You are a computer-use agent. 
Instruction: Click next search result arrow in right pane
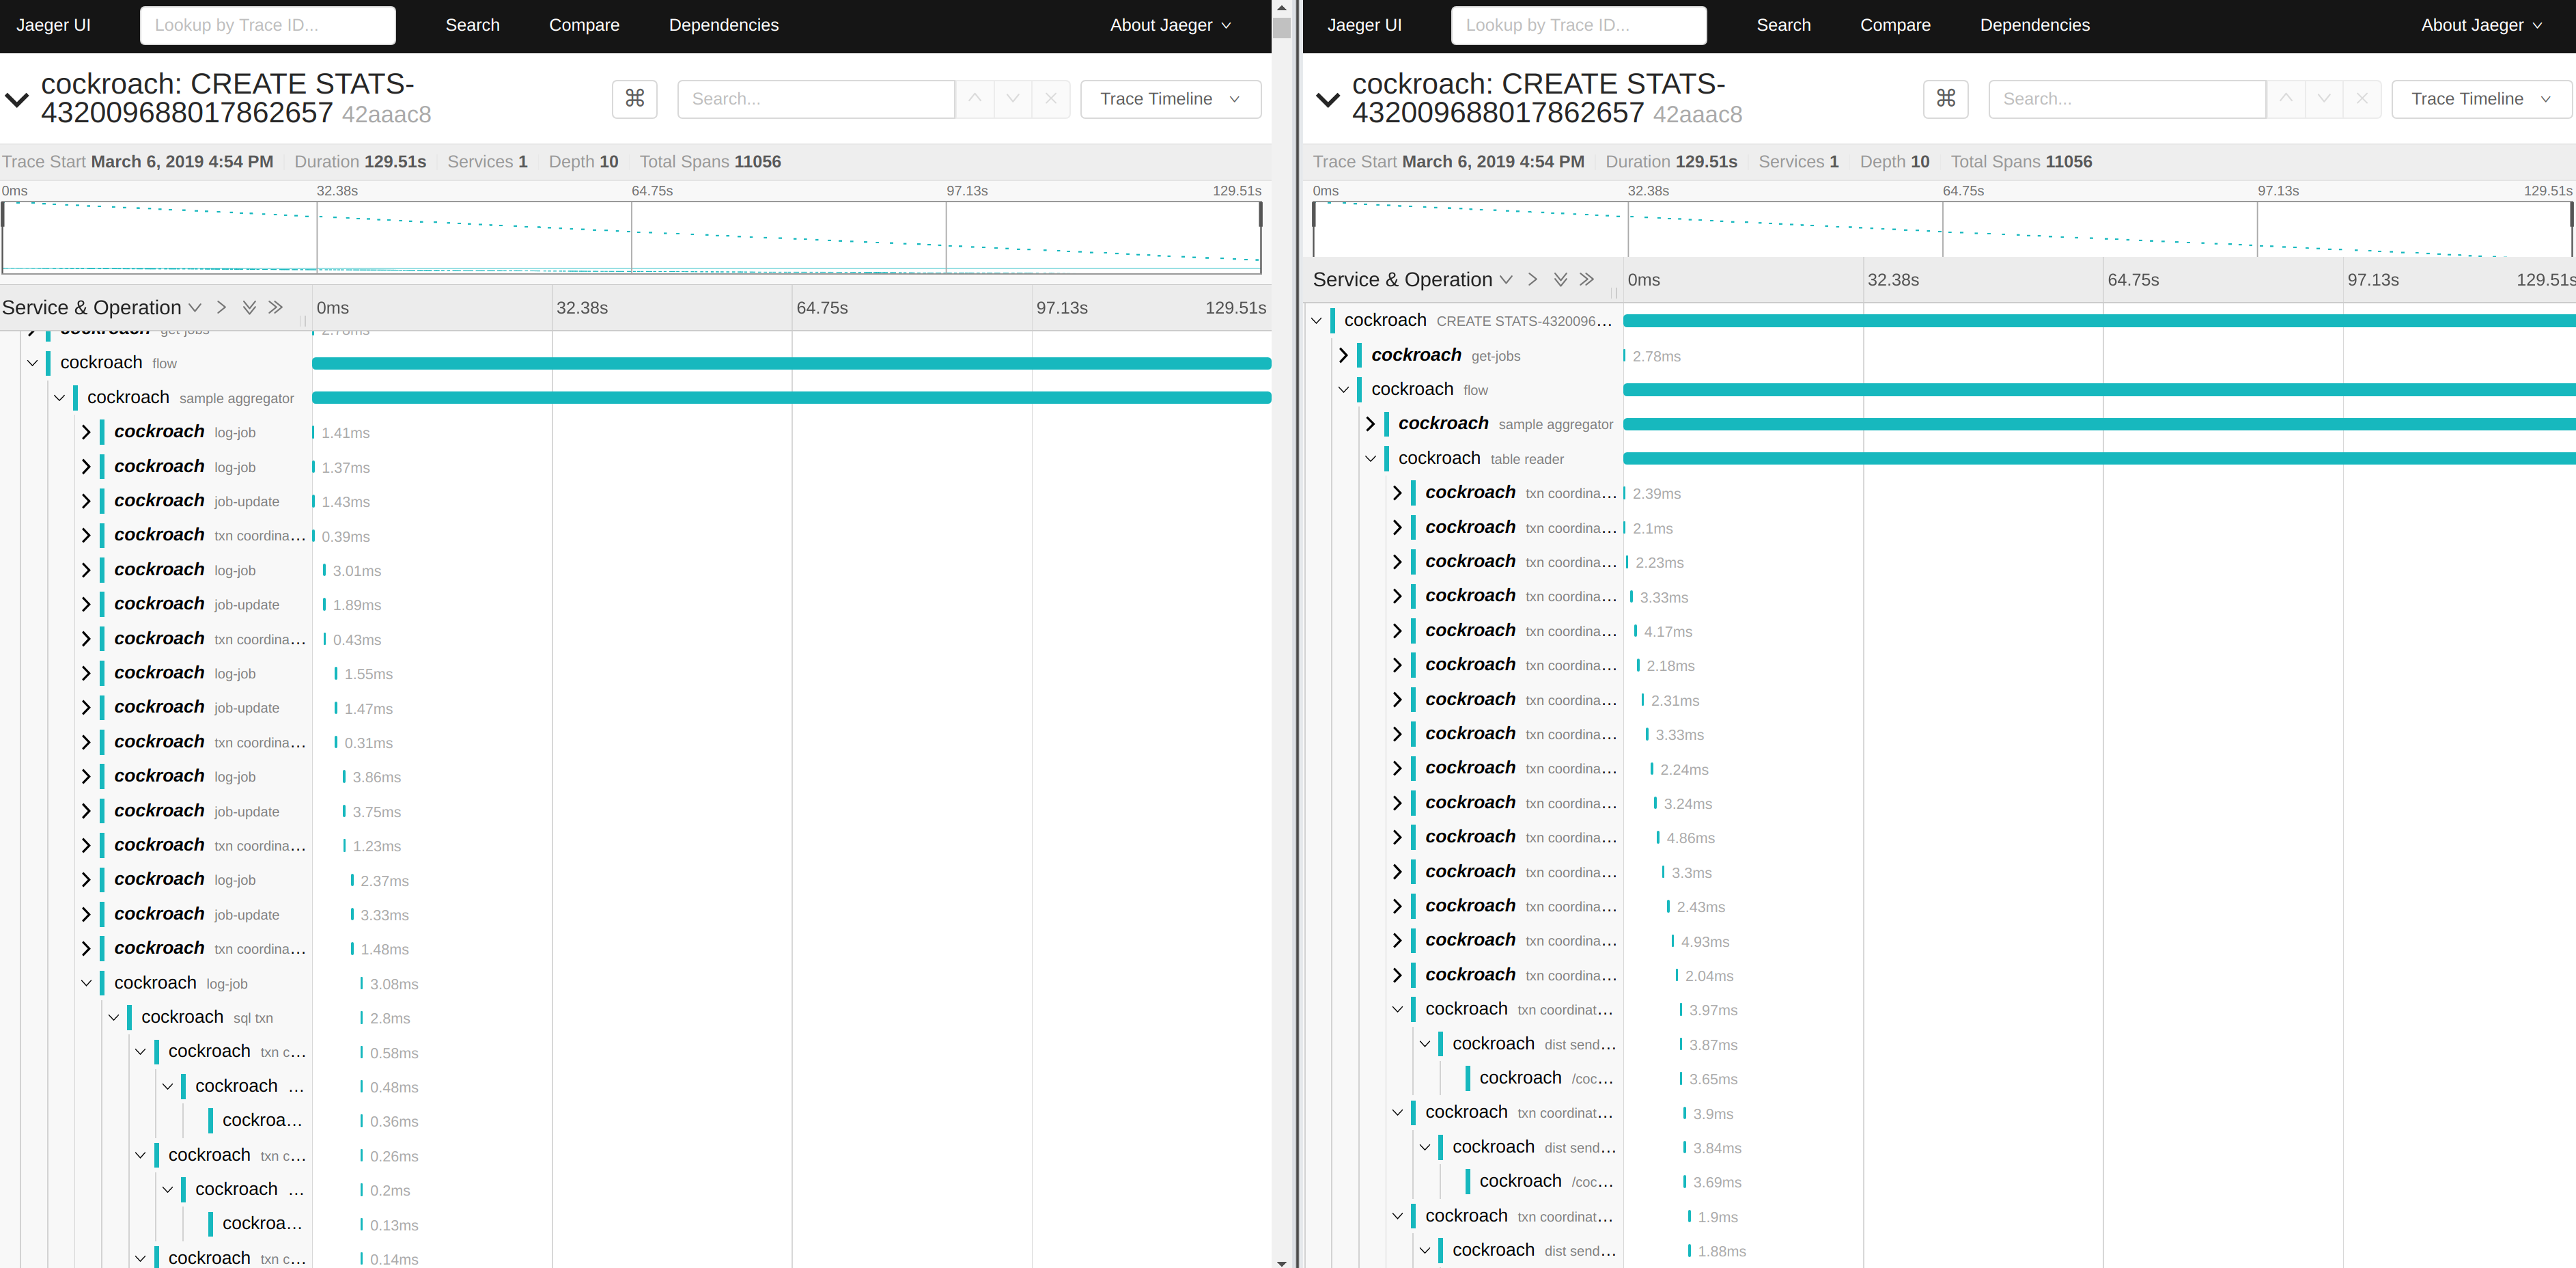[x=2323, y=98]
